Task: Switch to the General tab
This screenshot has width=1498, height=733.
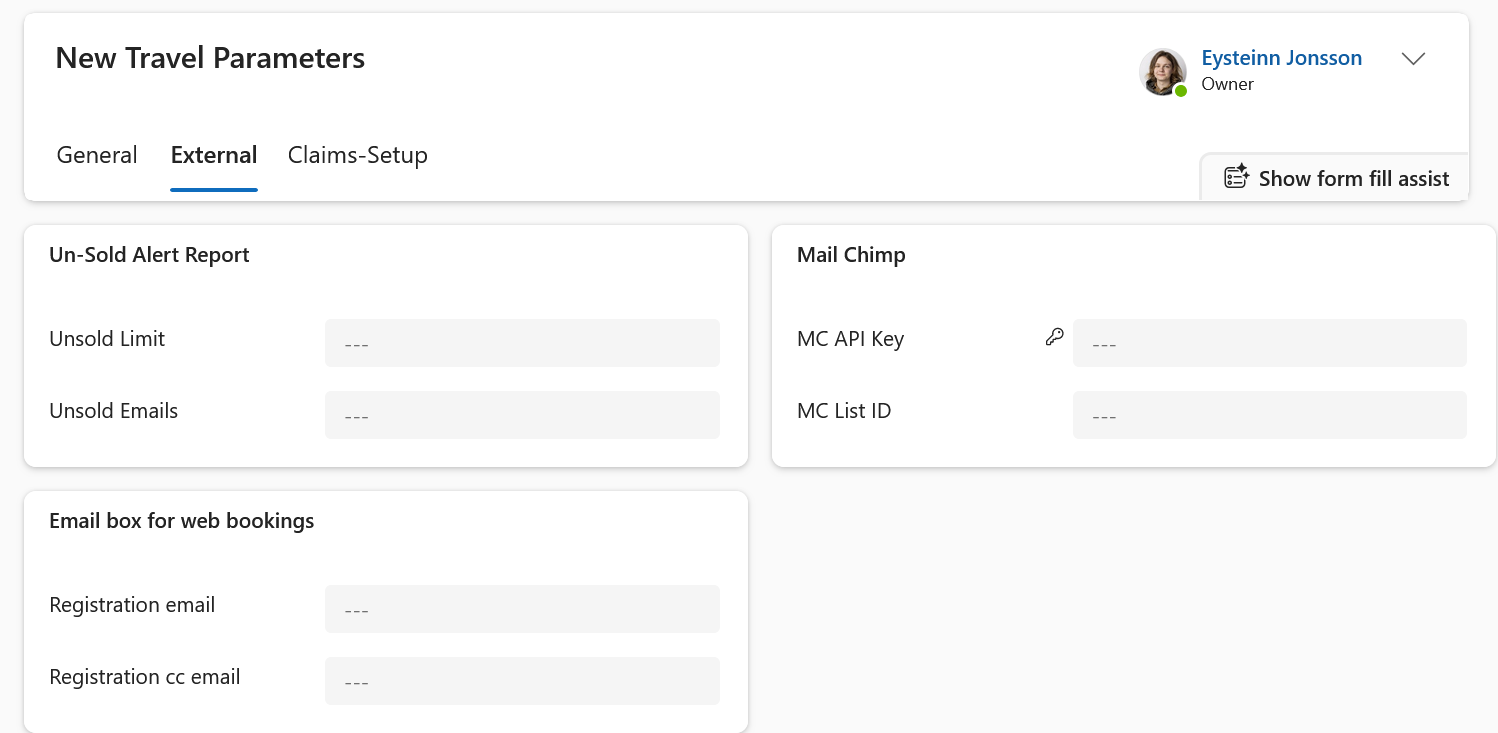Action: (x=97, y=155)
